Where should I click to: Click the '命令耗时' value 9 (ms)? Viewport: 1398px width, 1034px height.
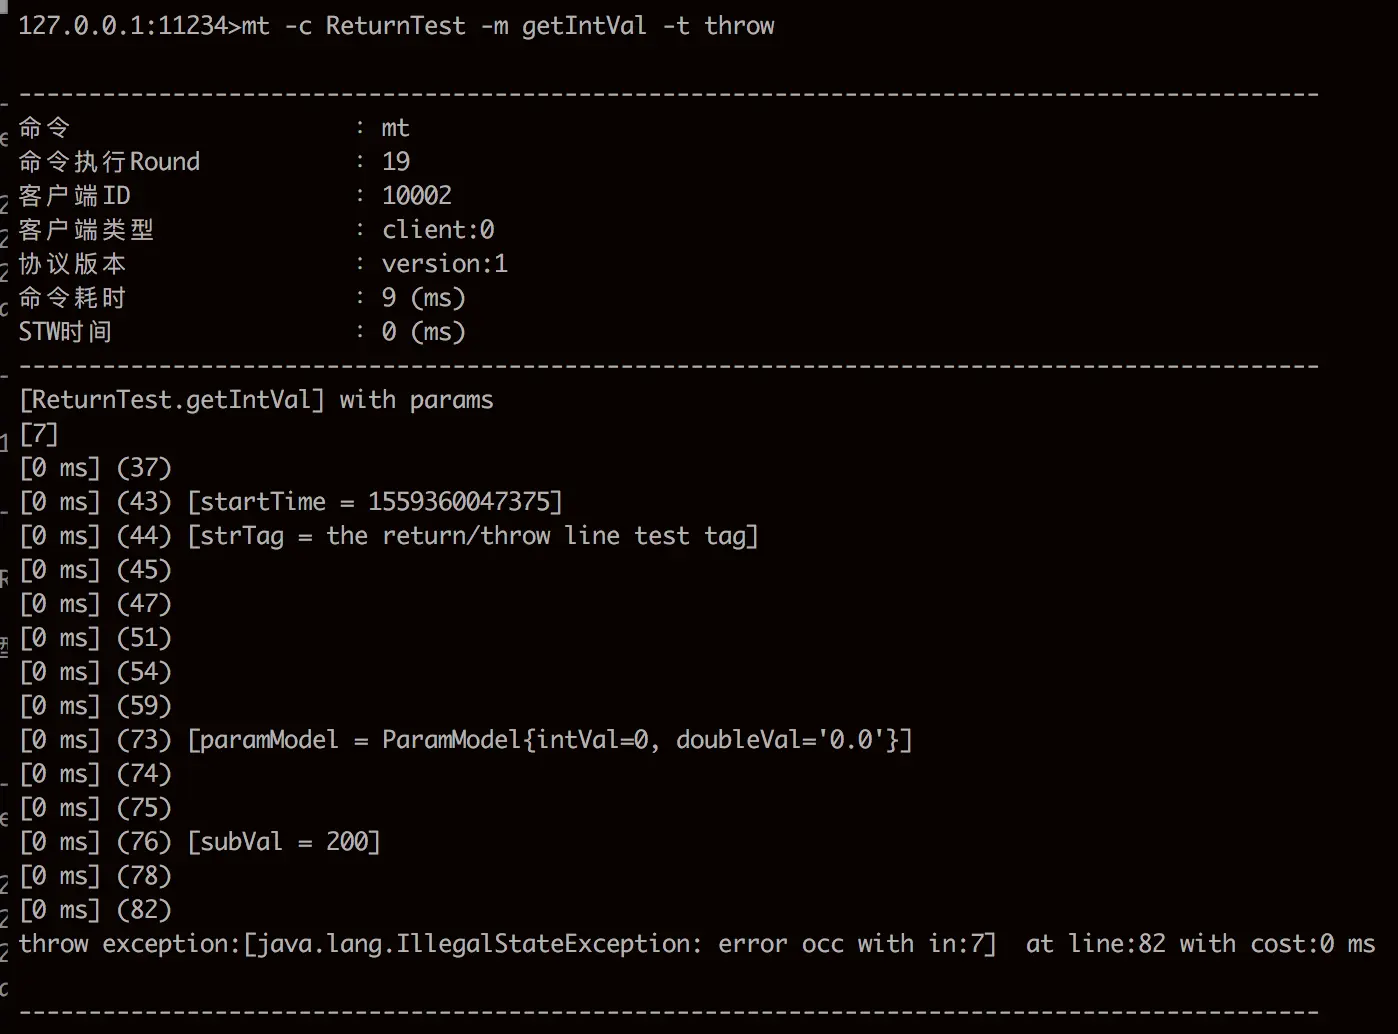tap(423, 298)
